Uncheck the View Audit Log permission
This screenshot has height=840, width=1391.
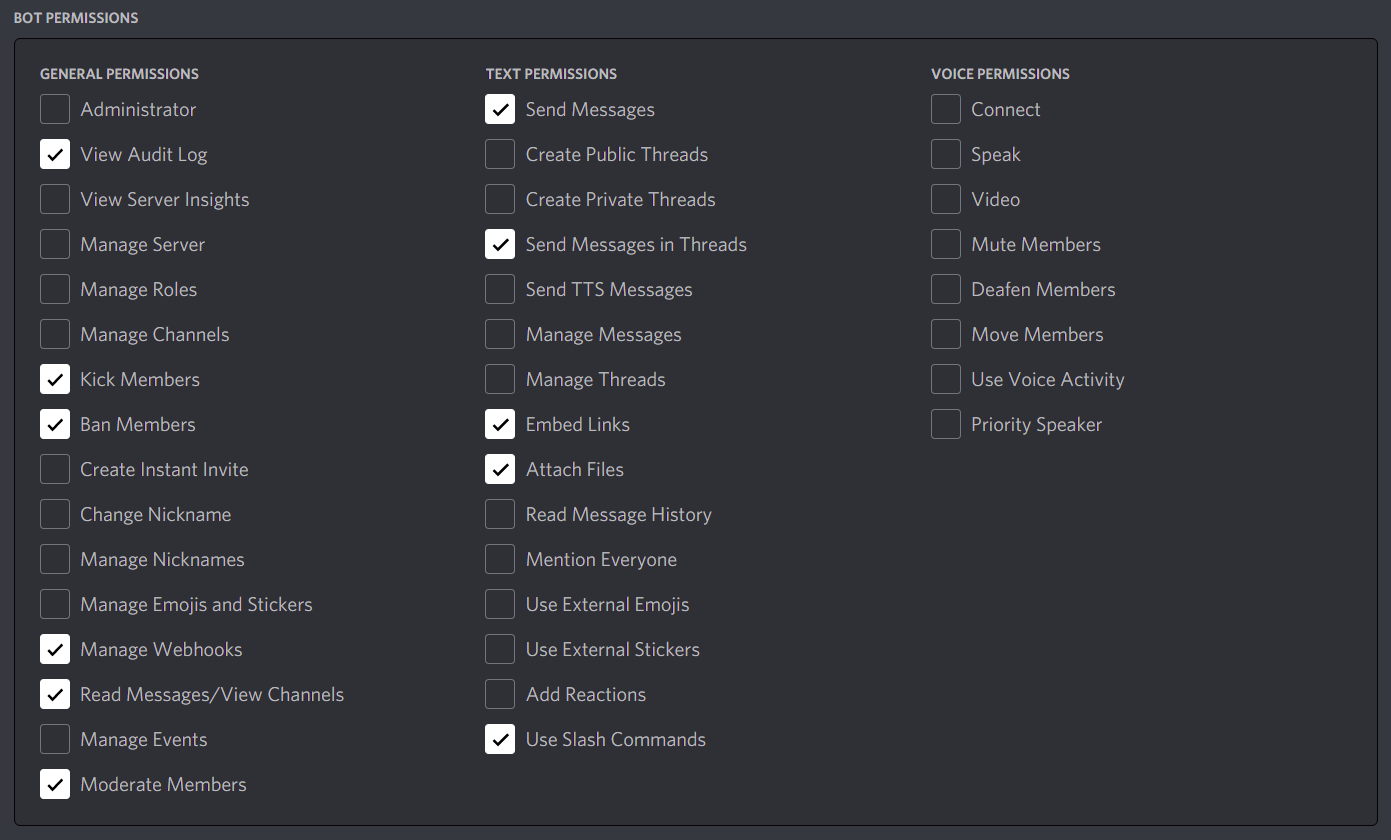coord(55,154)
